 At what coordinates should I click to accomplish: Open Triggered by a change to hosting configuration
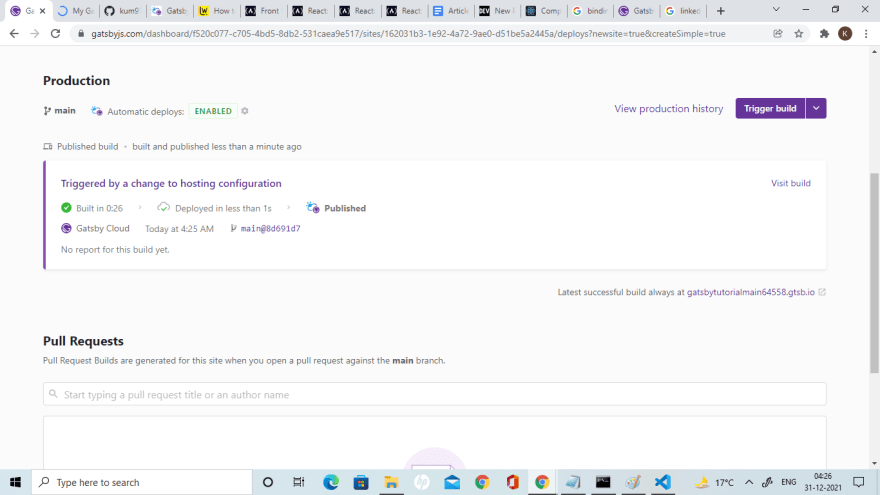click(x=171, y=184)
